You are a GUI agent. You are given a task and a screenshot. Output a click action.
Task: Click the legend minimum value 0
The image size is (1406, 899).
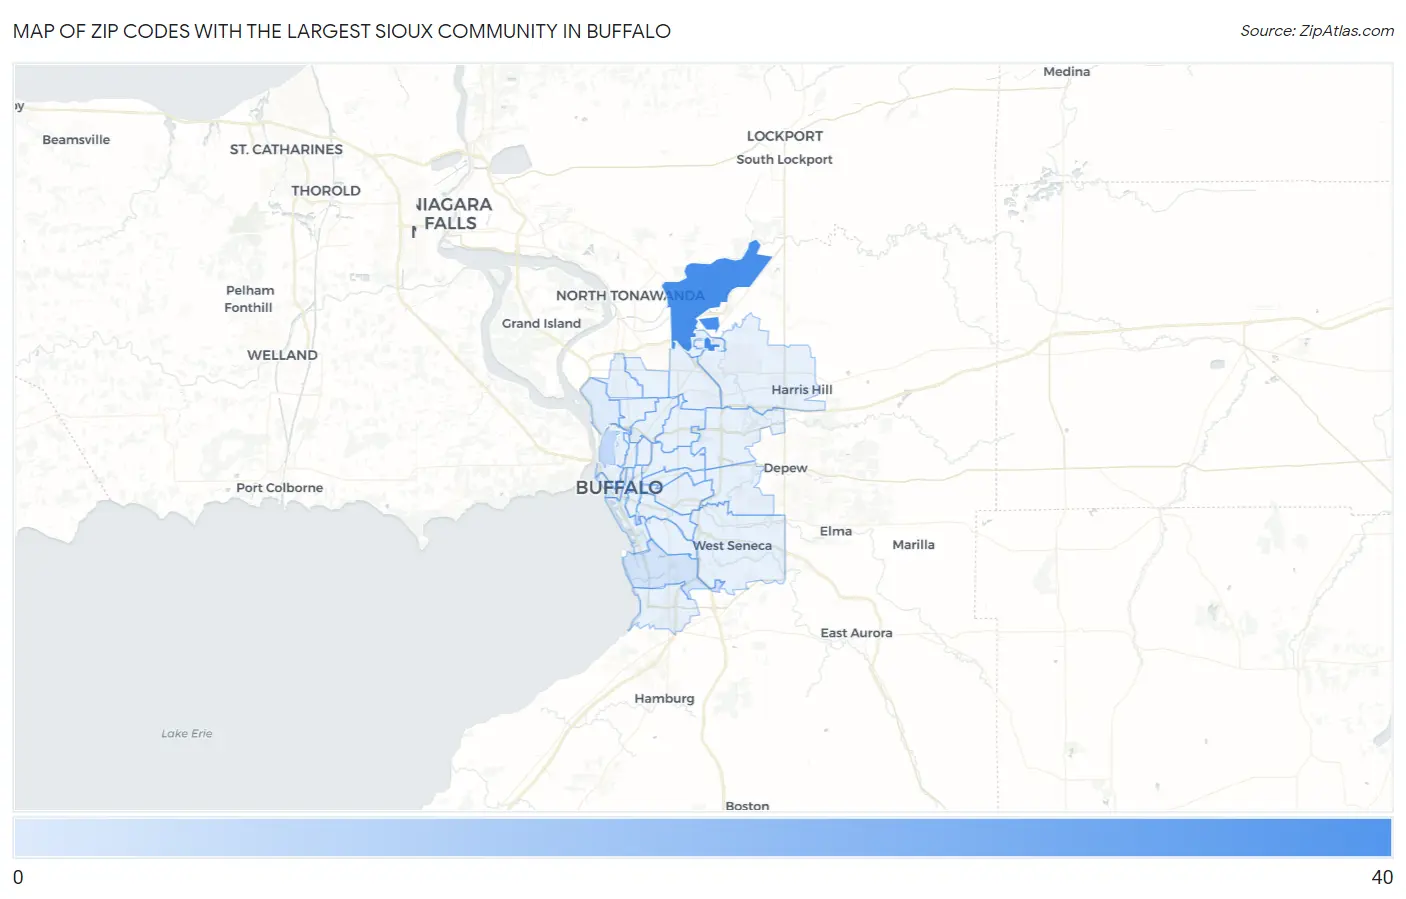(x=18, y=877)
